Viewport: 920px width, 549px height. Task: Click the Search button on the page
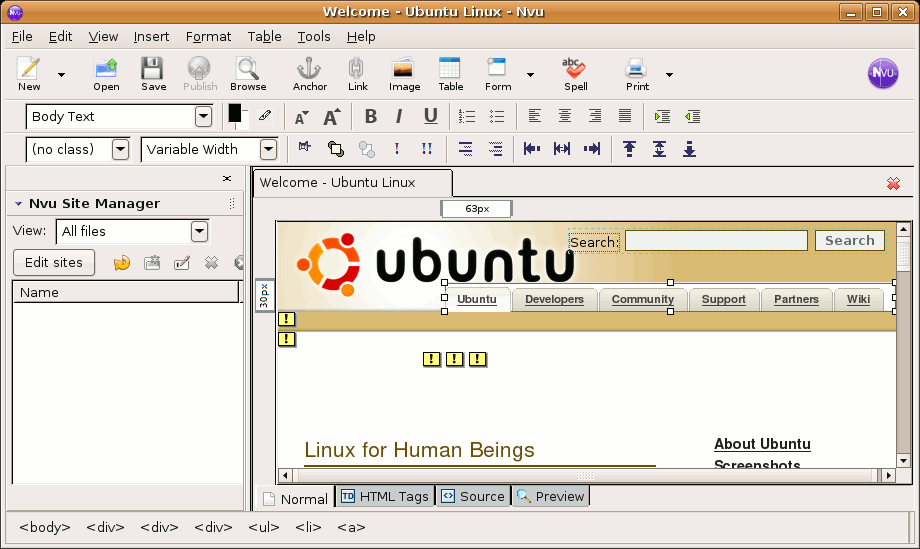tap(850, 240)
